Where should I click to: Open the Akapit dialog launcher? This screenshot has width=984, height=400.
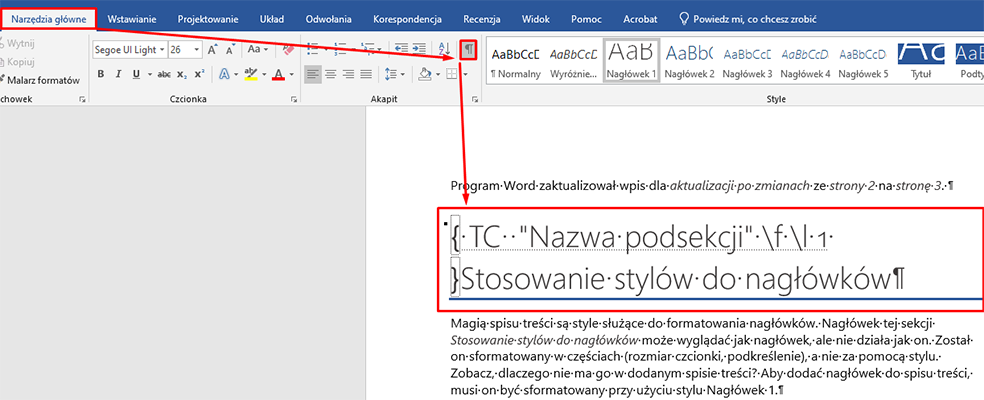click(475, 99)
